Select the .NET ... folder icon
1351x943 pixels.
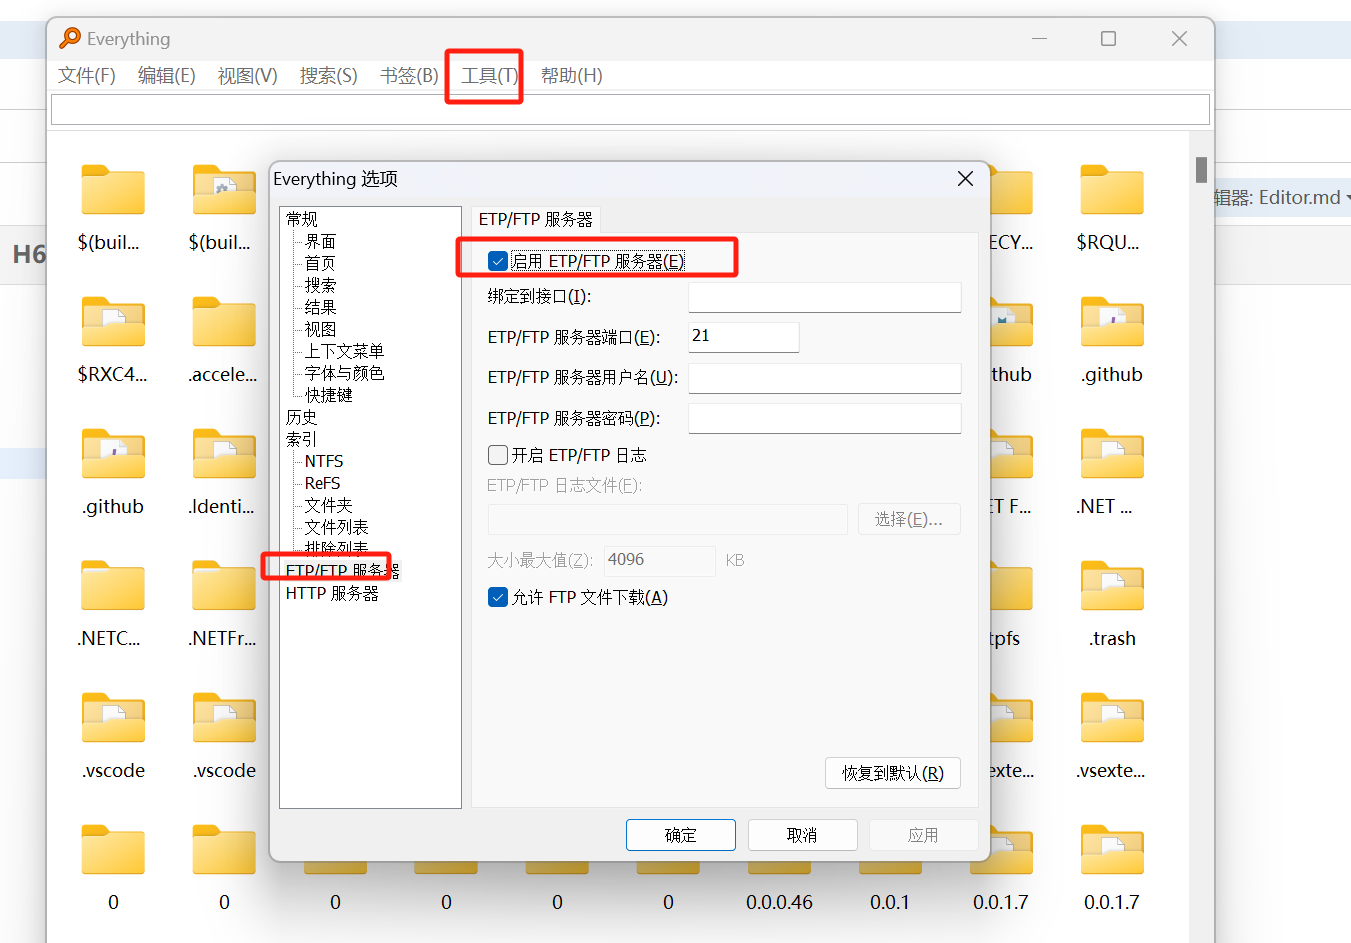[1111, 454]
